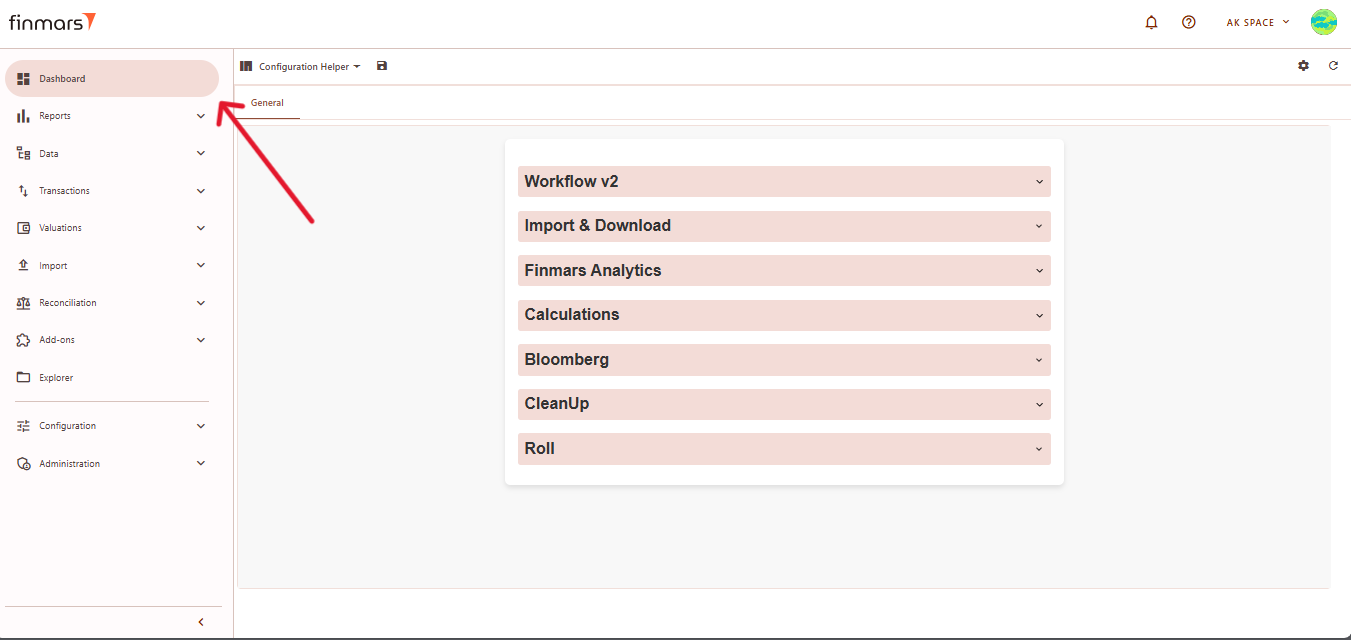Image resolution: width=1351 pixels, height=640 pixels.
Task: Click the notifications bell icon
Action: coord(1151,22)
